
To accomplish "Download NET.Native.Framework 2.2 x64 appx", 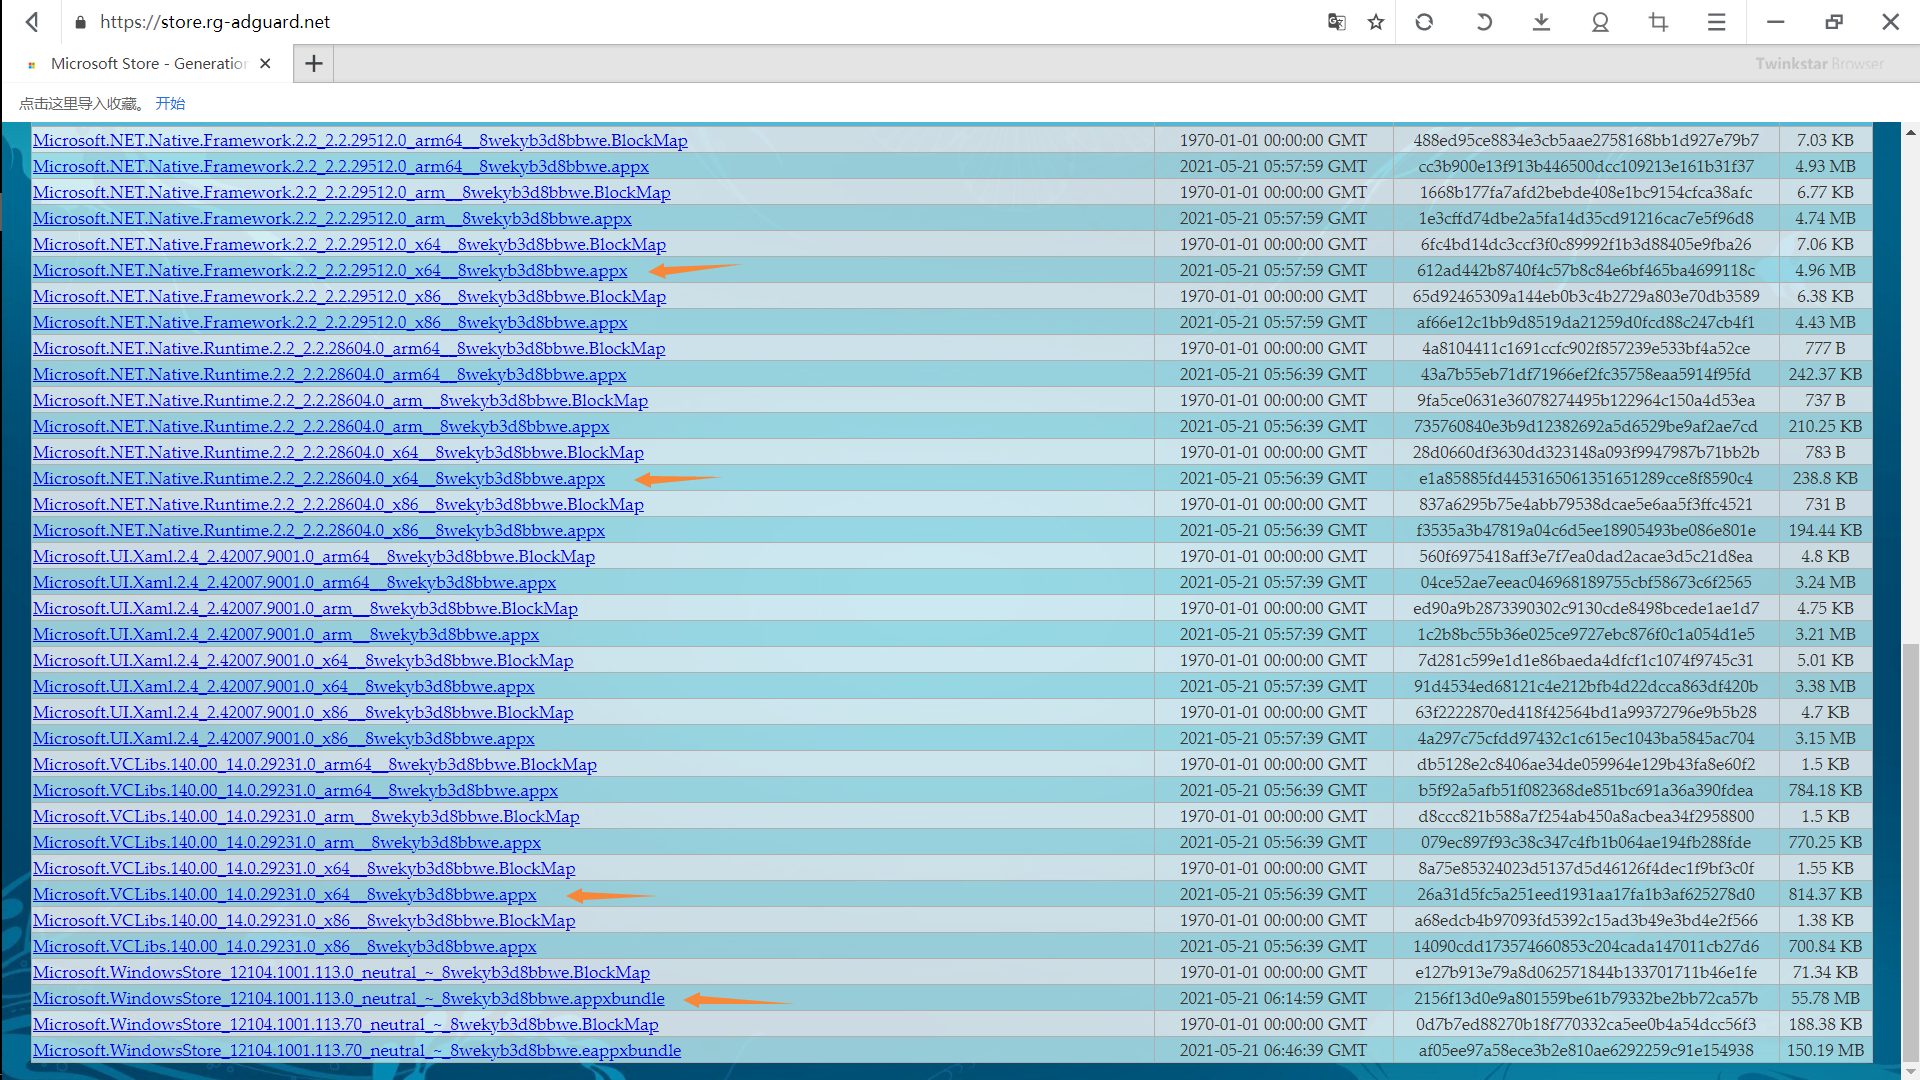I will [330, 270].
